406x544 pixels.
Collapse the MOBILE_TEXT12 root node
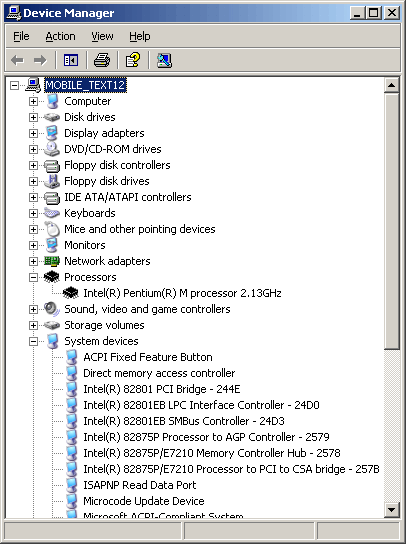(14, 85)
